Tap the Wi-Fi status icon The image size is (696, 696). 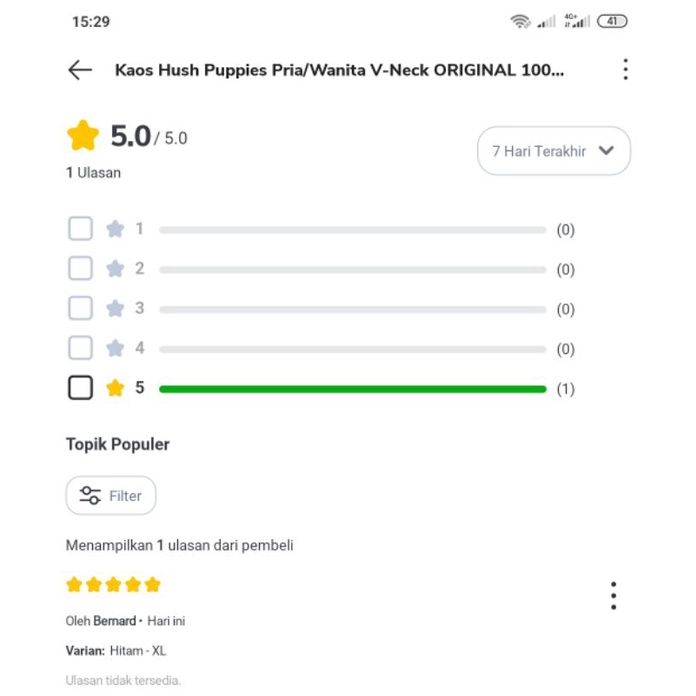click(x=520, y=21)
